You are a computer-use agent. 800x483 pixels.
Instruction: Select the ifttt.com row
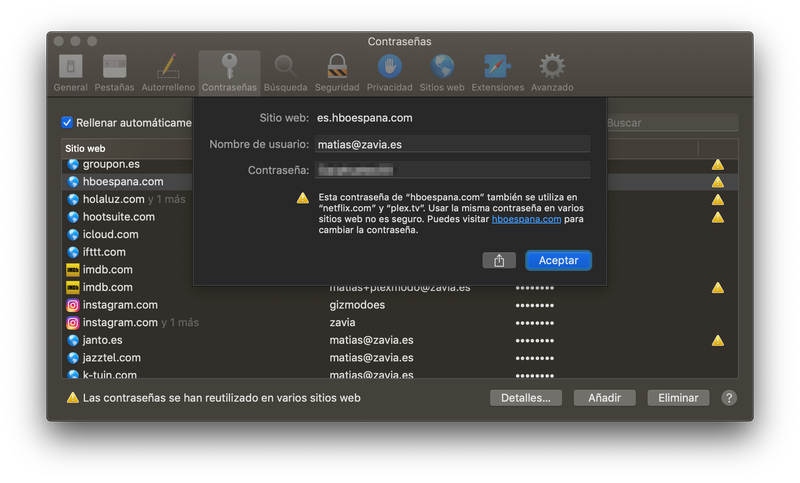pyautogui.click(x=399, y=252)
